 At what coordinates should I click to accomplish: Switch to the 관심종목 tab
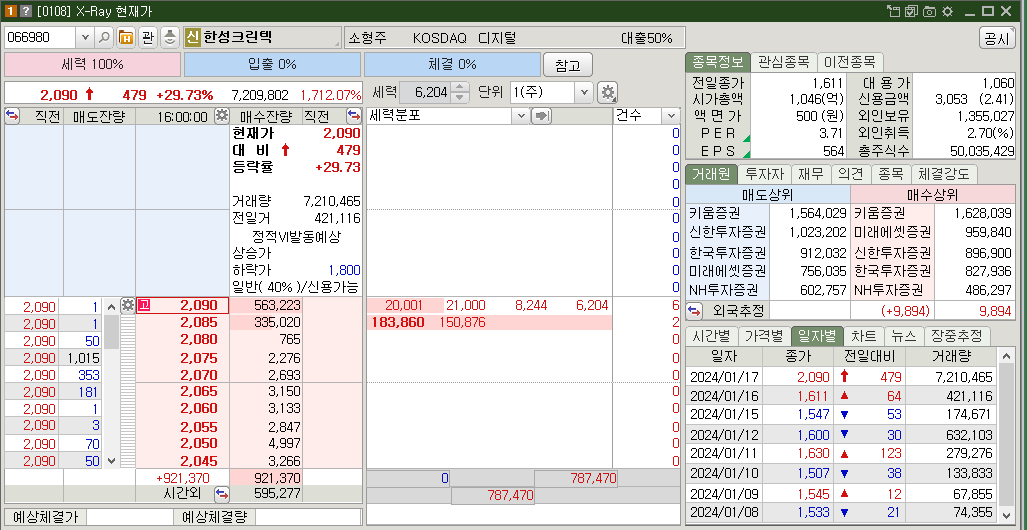pos(783,63)
